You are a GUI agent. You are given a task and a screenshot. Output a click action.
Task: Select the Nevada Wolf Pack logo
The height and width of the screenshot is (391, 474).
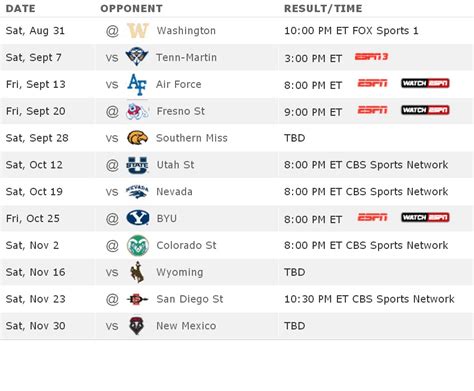coord(137,192)
